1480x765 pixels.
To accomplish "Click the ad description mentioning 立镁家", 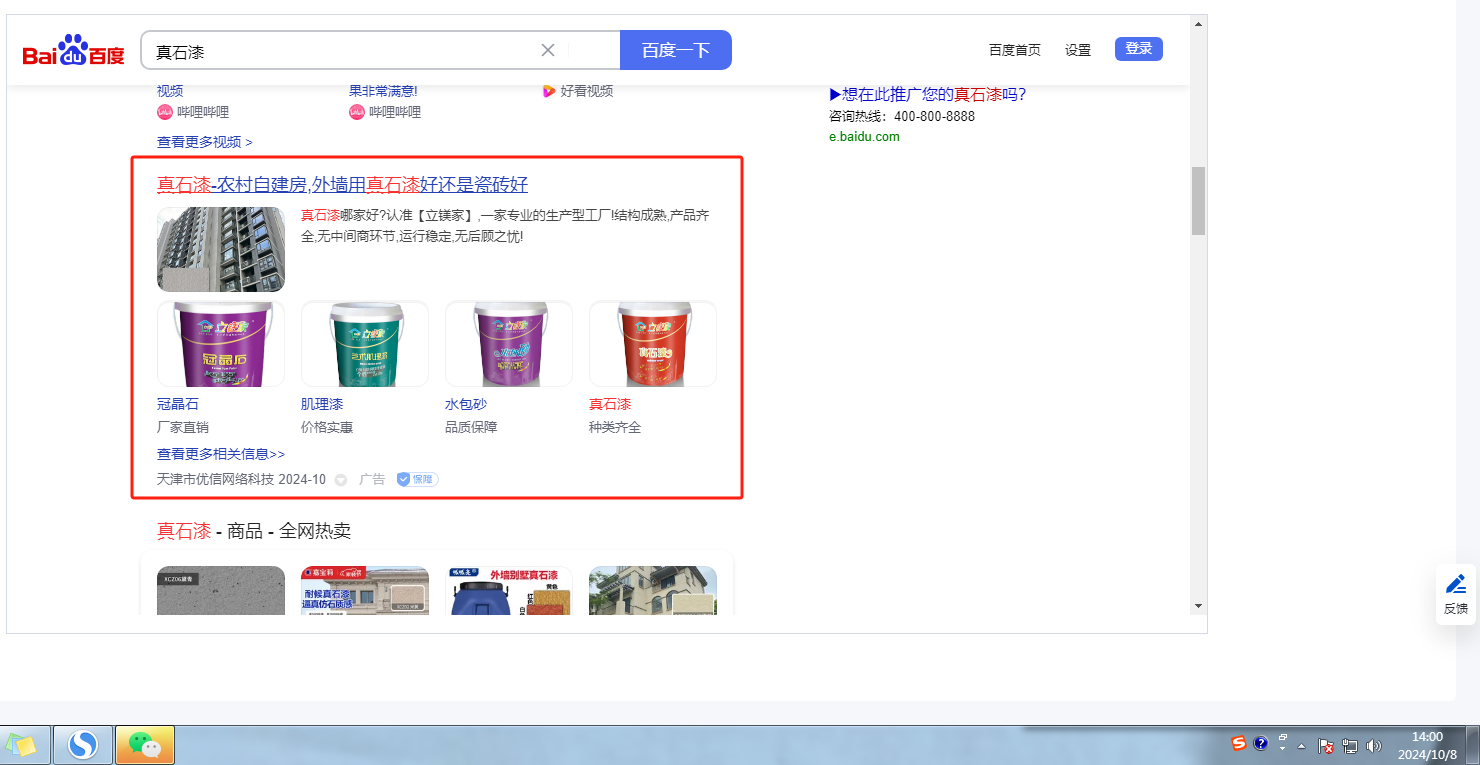I will [505, 226].
